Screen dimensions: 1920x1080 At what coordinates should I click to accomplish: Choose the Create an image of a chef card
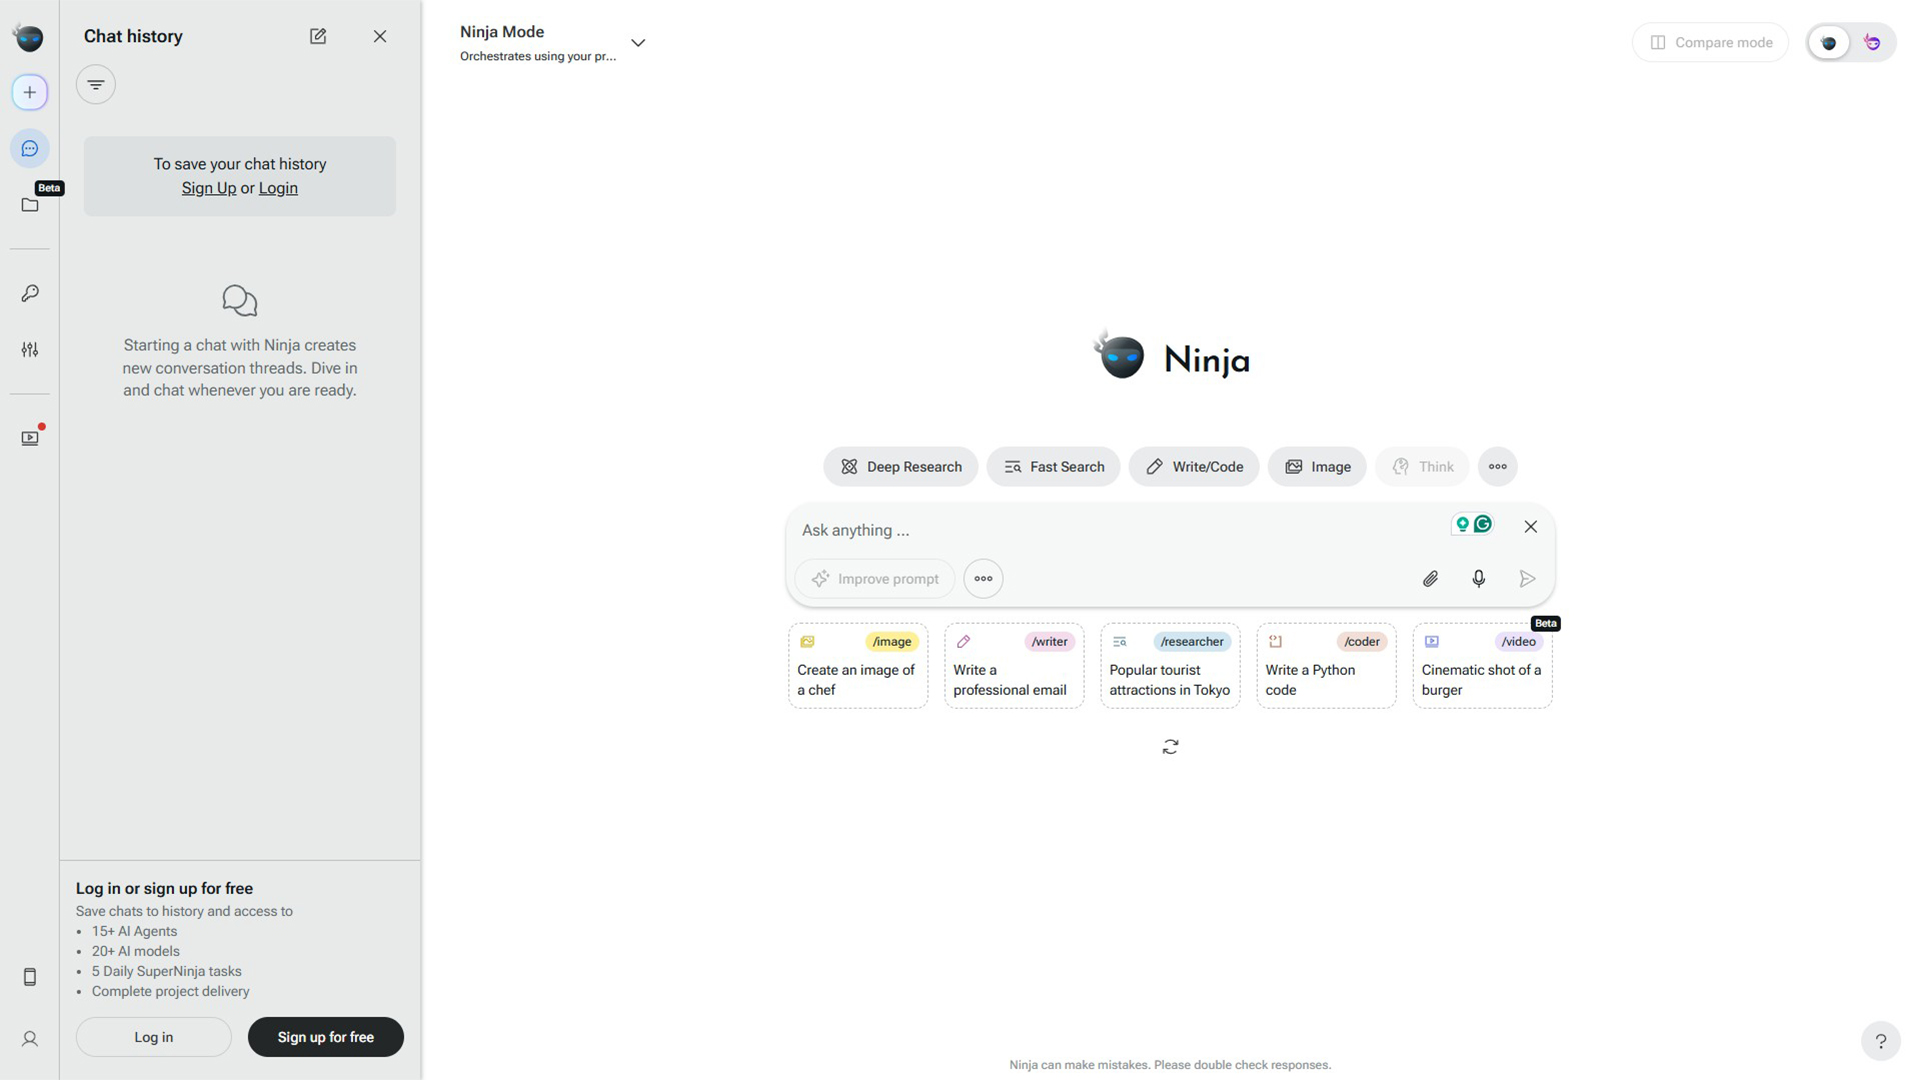(x=858, y=666)
